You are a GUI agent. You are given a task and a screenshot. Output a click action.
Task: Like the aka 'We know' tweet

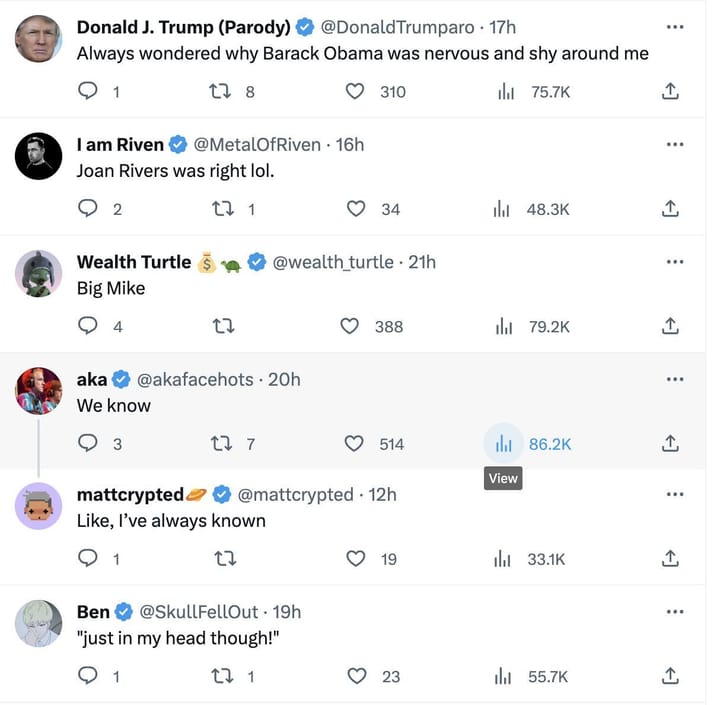(x=355, y=444)
